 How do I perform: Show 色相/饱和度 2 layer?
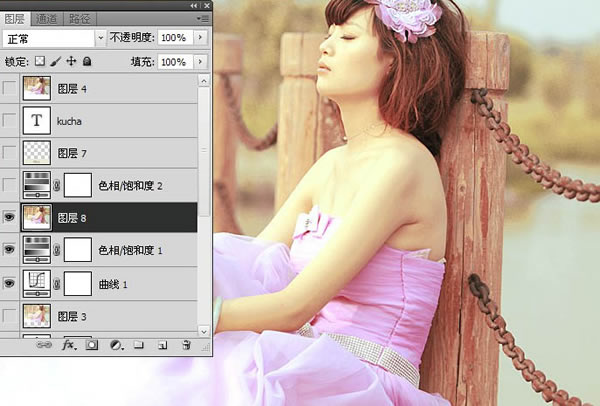[9, 185]
